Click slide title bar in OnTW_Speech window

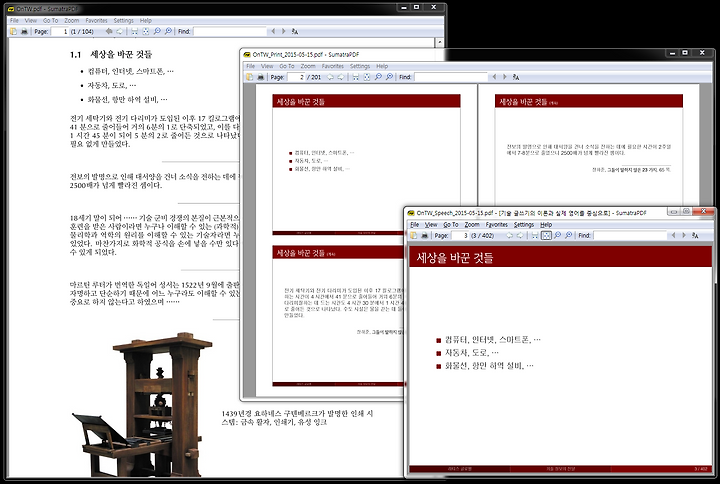(x=561, y=257)
